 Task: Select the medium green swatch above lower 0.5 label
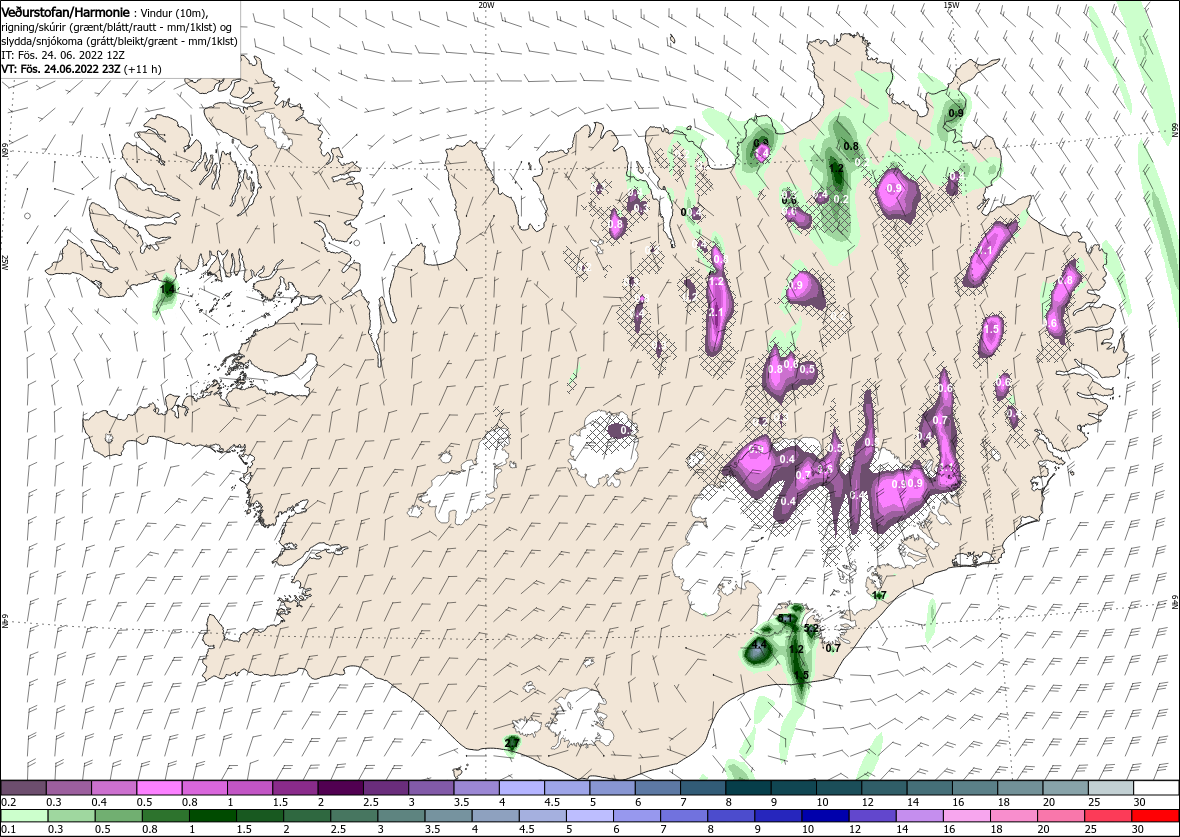click(x=119, y=817)
